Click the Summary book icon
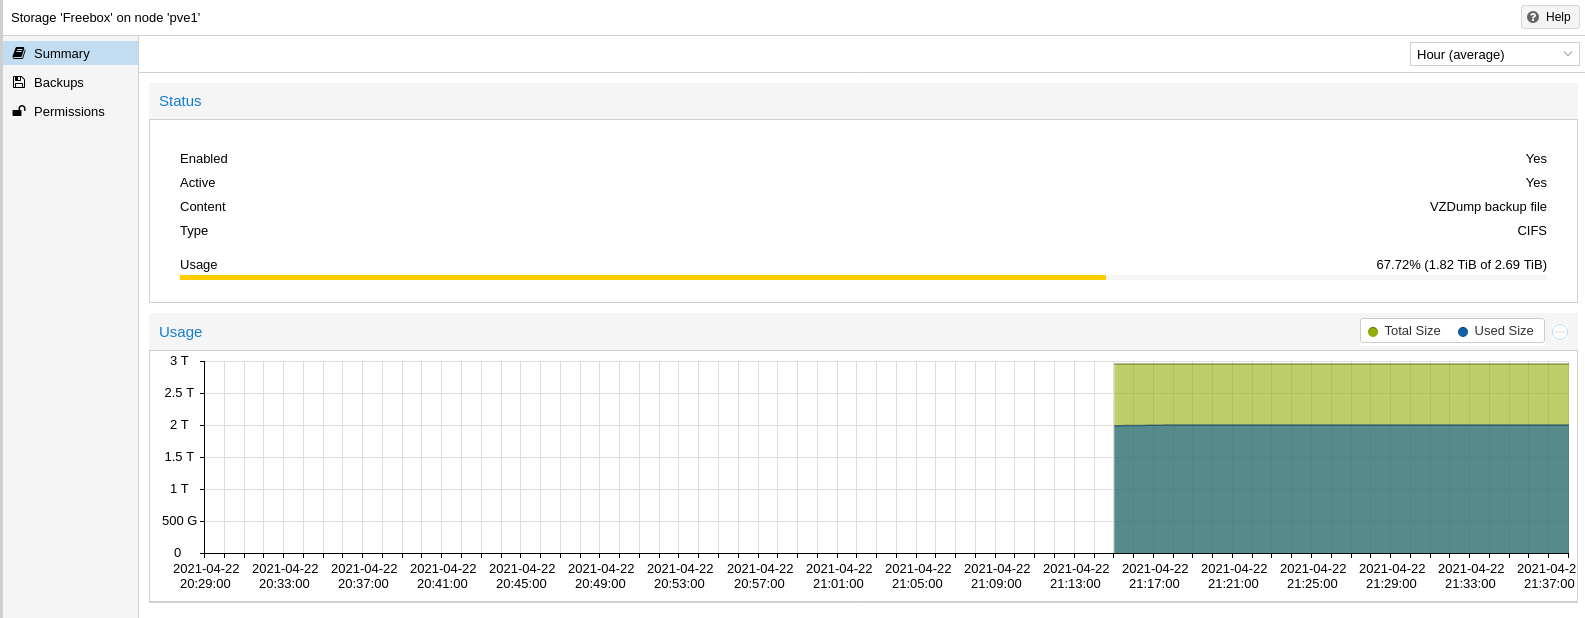 click(19, 53)
